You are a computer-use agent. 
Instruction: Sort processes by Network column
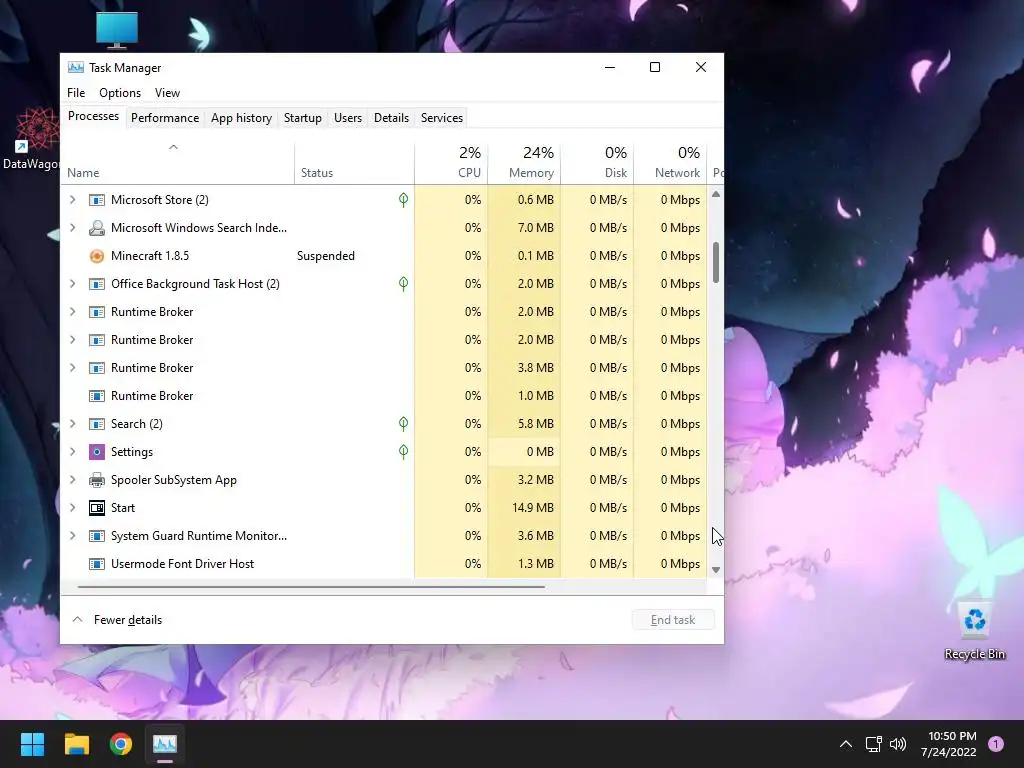point(671,163)
